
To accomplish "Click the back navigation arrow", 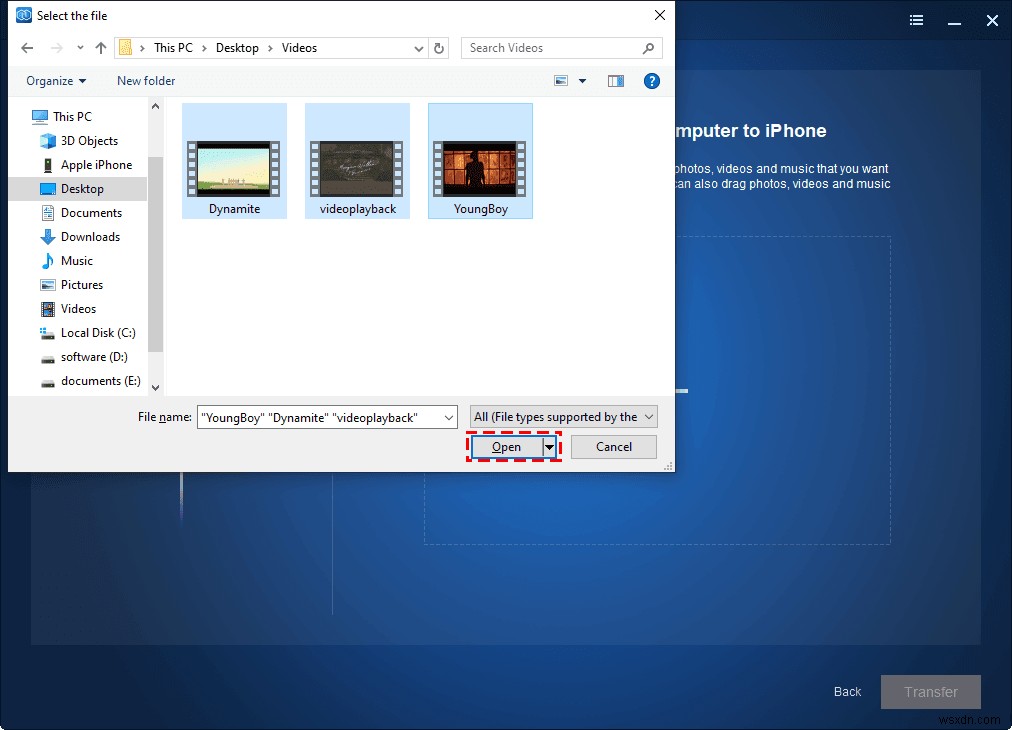I will [x=27, y=47].
